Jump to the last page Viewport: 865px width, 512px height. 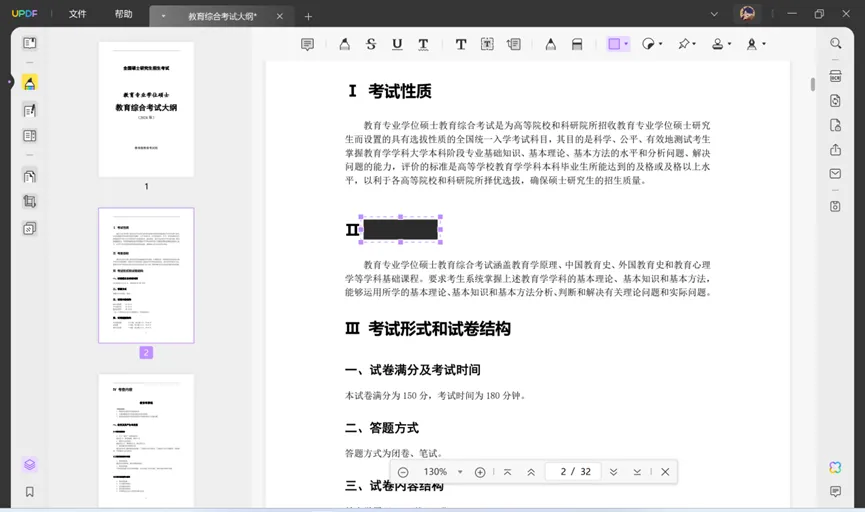tap(637, 472)
